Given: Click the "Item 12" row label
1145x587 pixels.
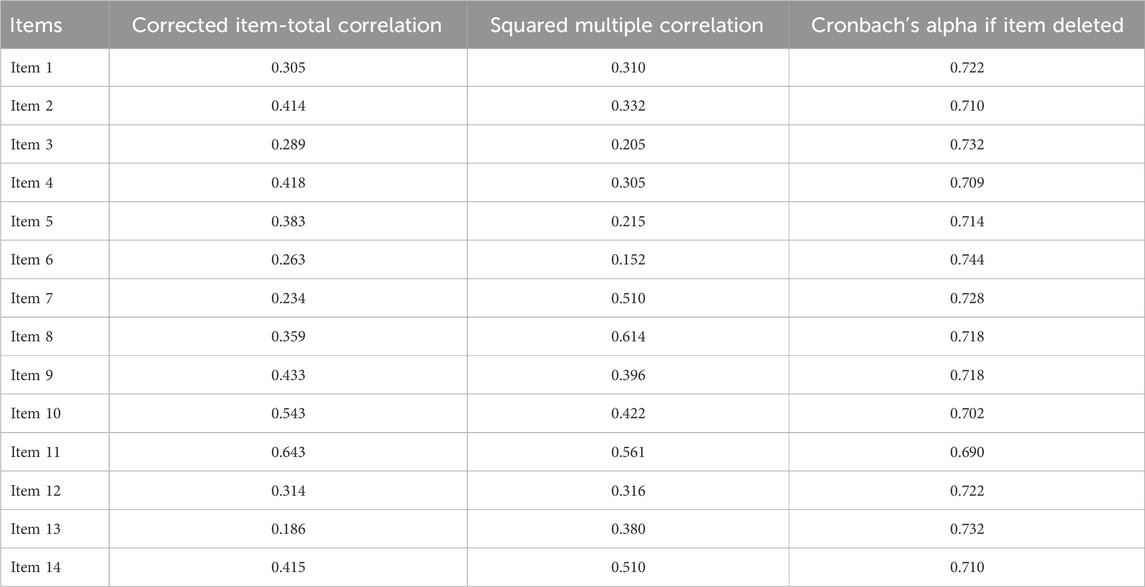Looking at the screenshot, I should pyautogui.click(x=35, y=491).
